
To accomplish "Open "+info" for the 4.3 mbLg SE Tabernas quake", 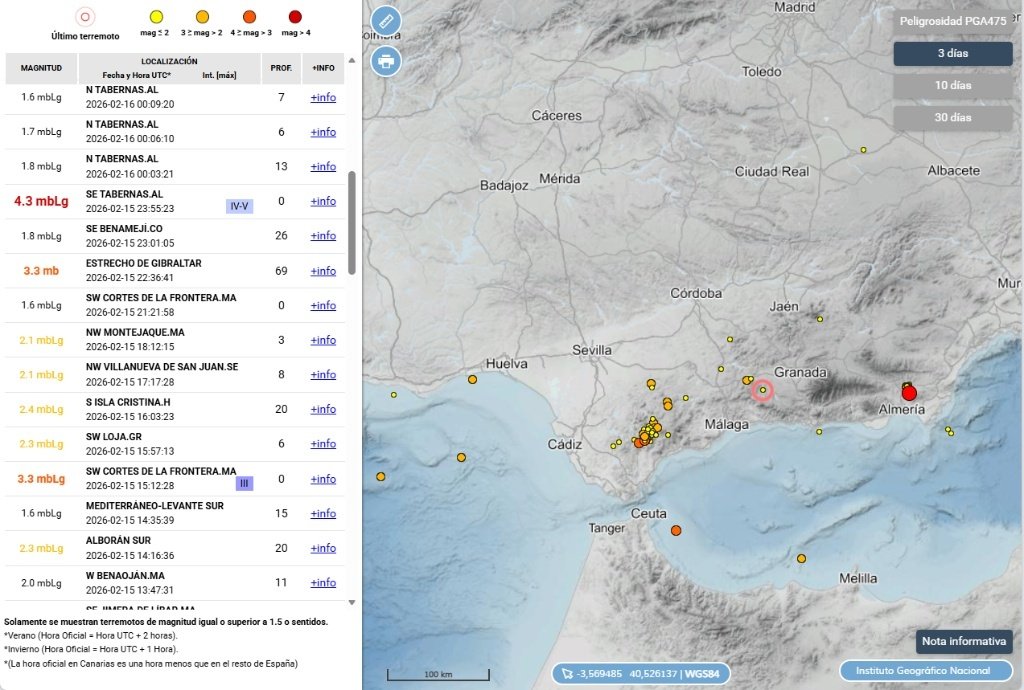I will [x=322, y=201].
